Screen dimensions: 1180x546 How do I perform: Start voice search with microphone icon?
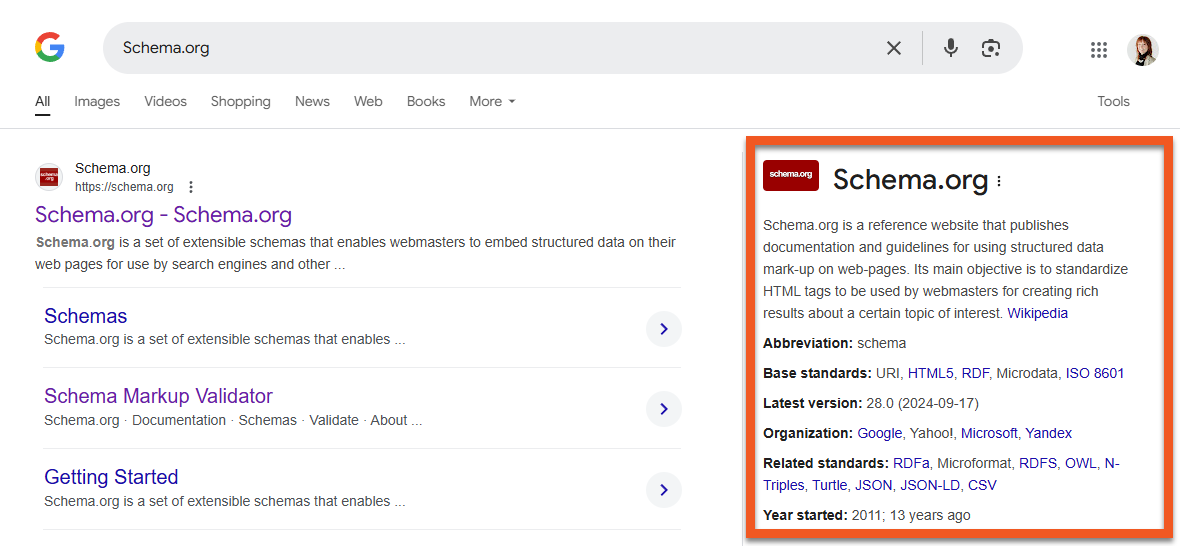(x=951, y=48)
